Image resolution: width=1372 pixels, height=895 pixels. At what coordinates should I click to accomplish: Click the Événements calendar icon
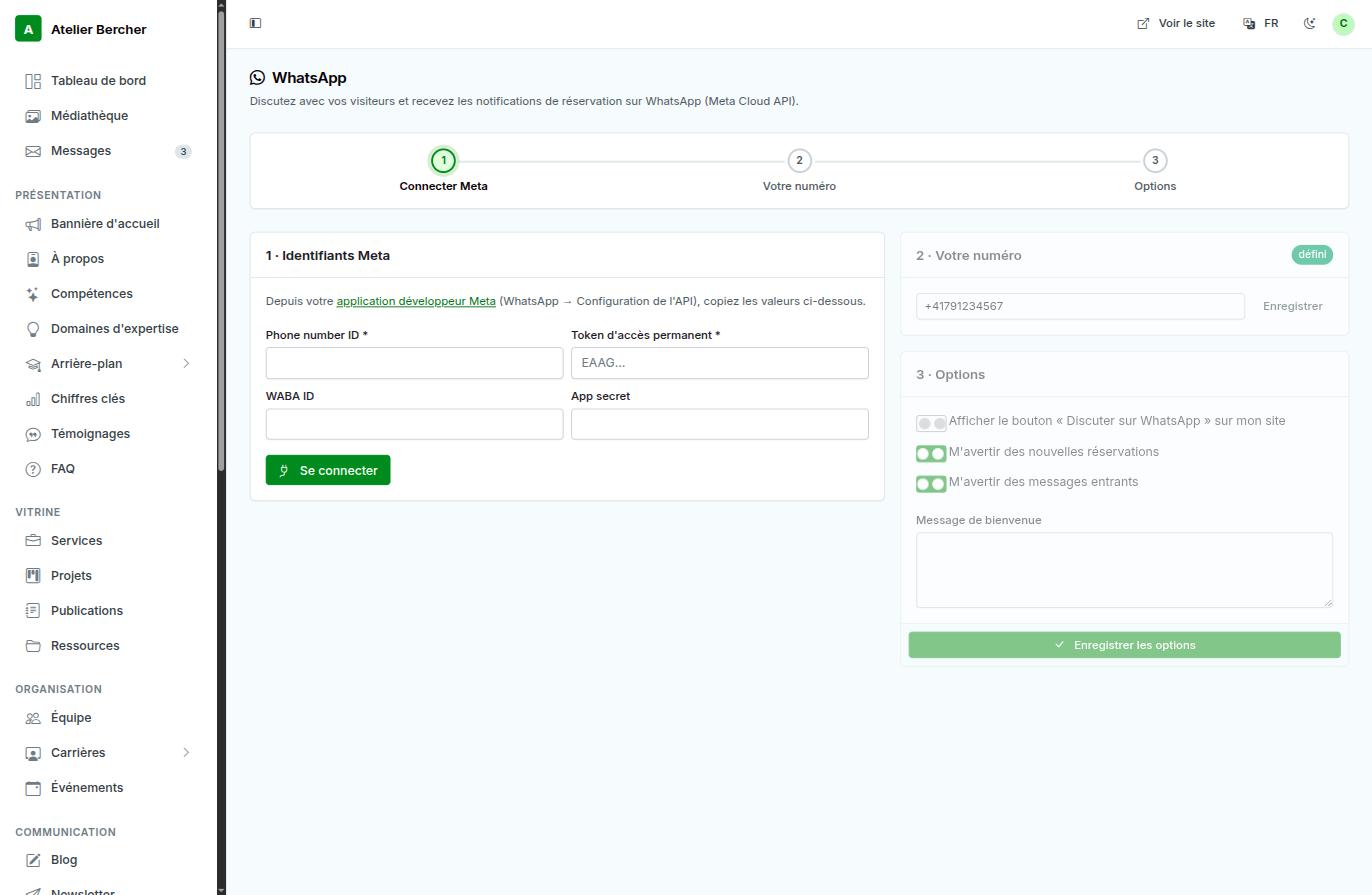(x=33, y=788)
